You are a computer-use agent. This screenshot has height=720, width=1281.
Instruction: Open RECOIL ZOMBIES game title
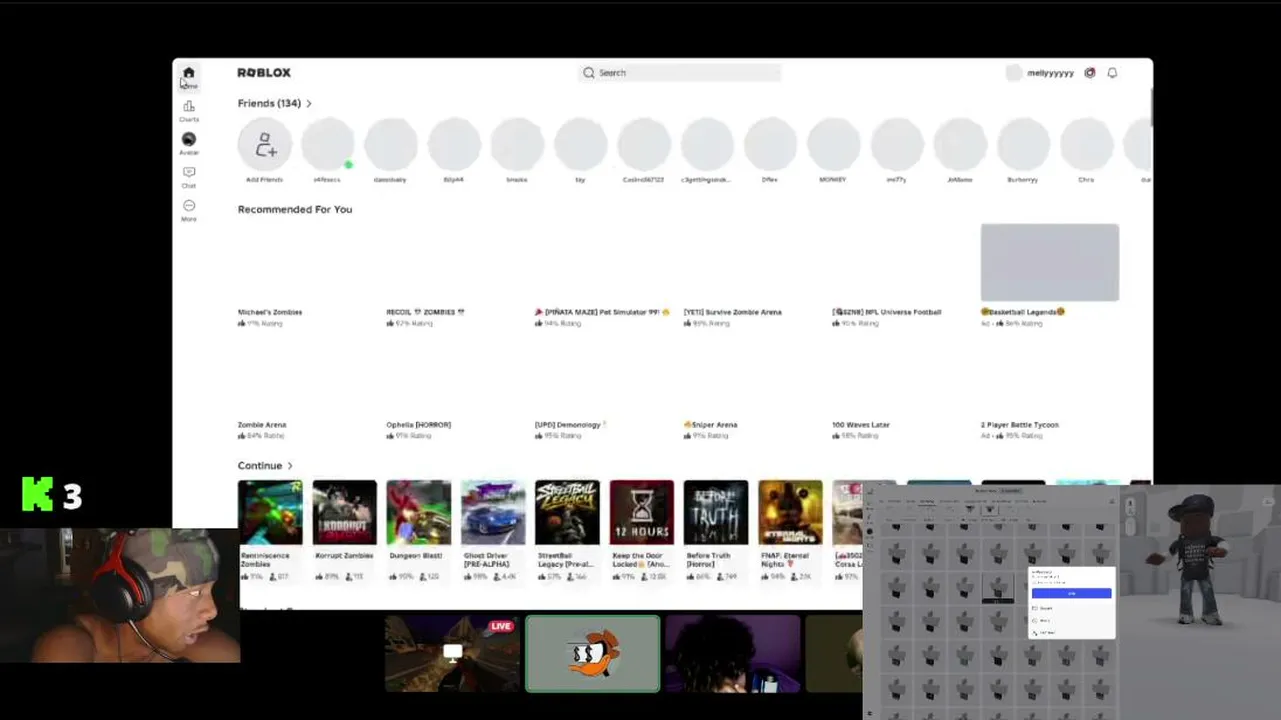pos(426,312)
